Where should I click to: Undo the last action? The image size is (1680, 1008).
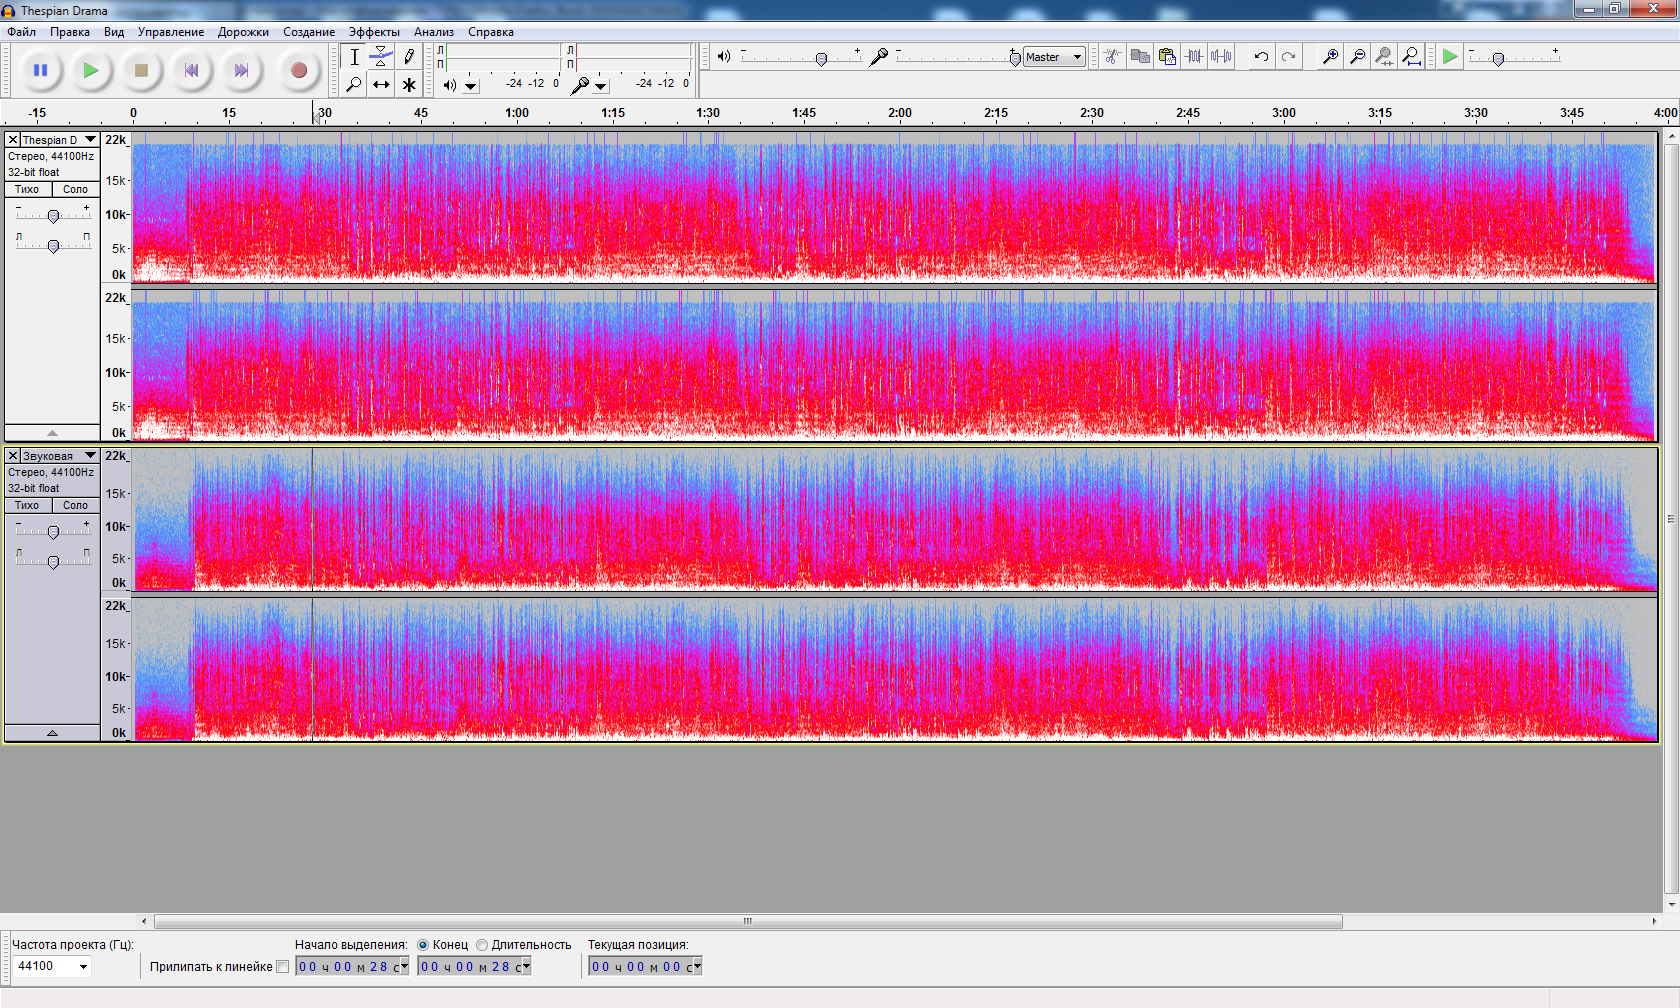[x=1262, y=56]
